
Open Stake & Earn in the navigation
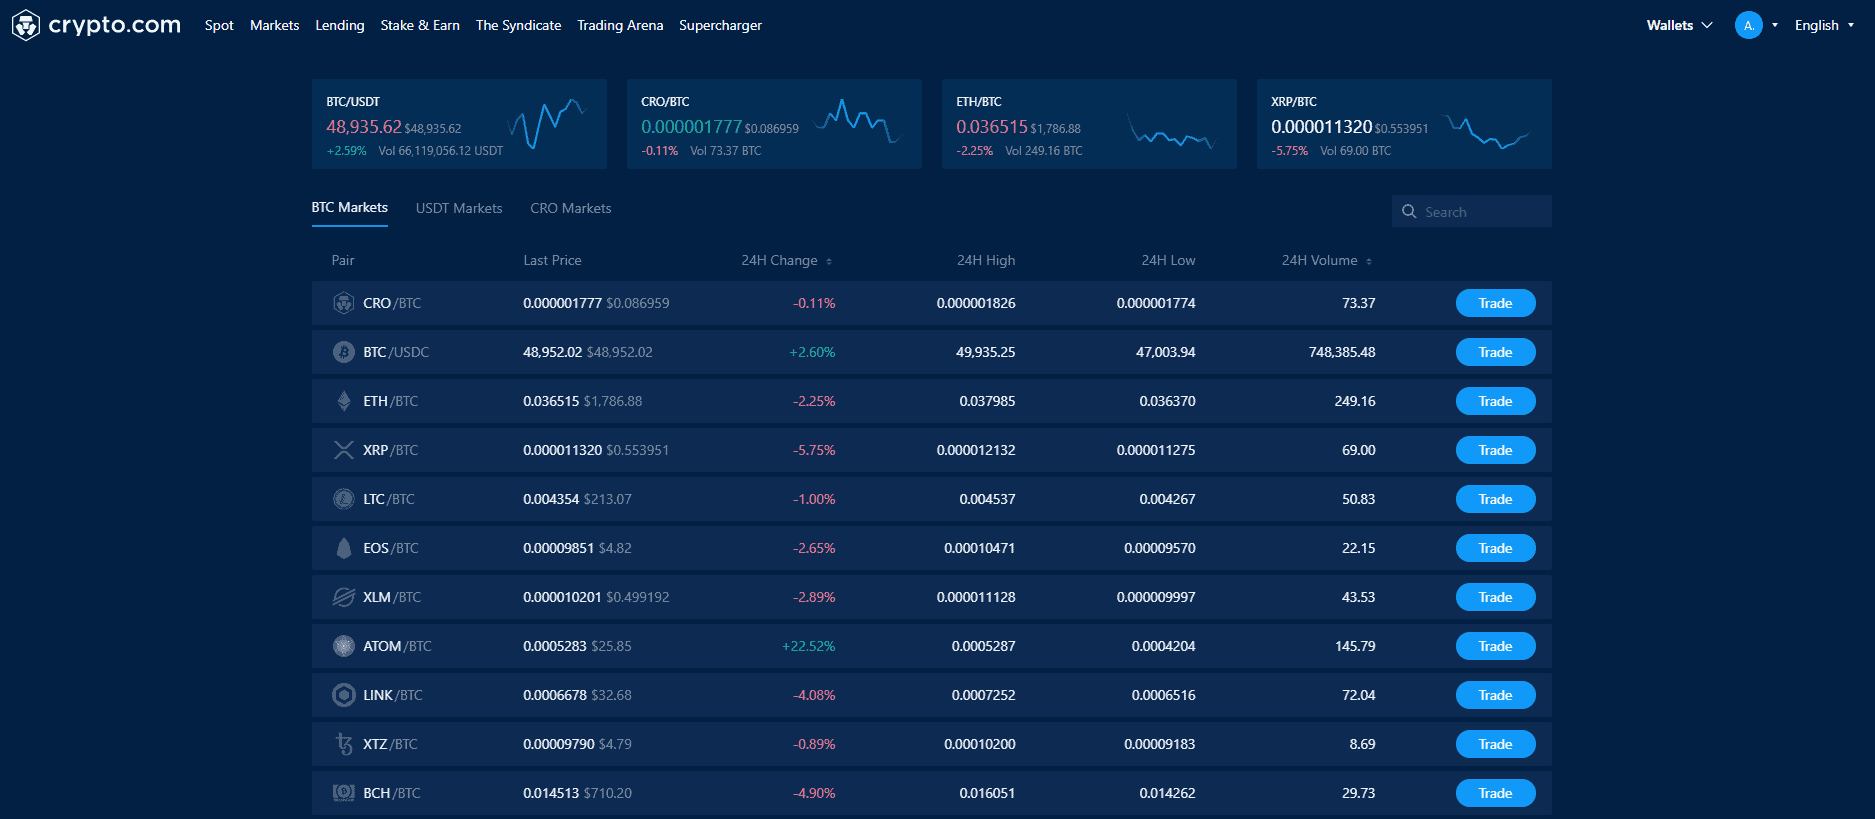pyautogui.click(x=420, y=25)
